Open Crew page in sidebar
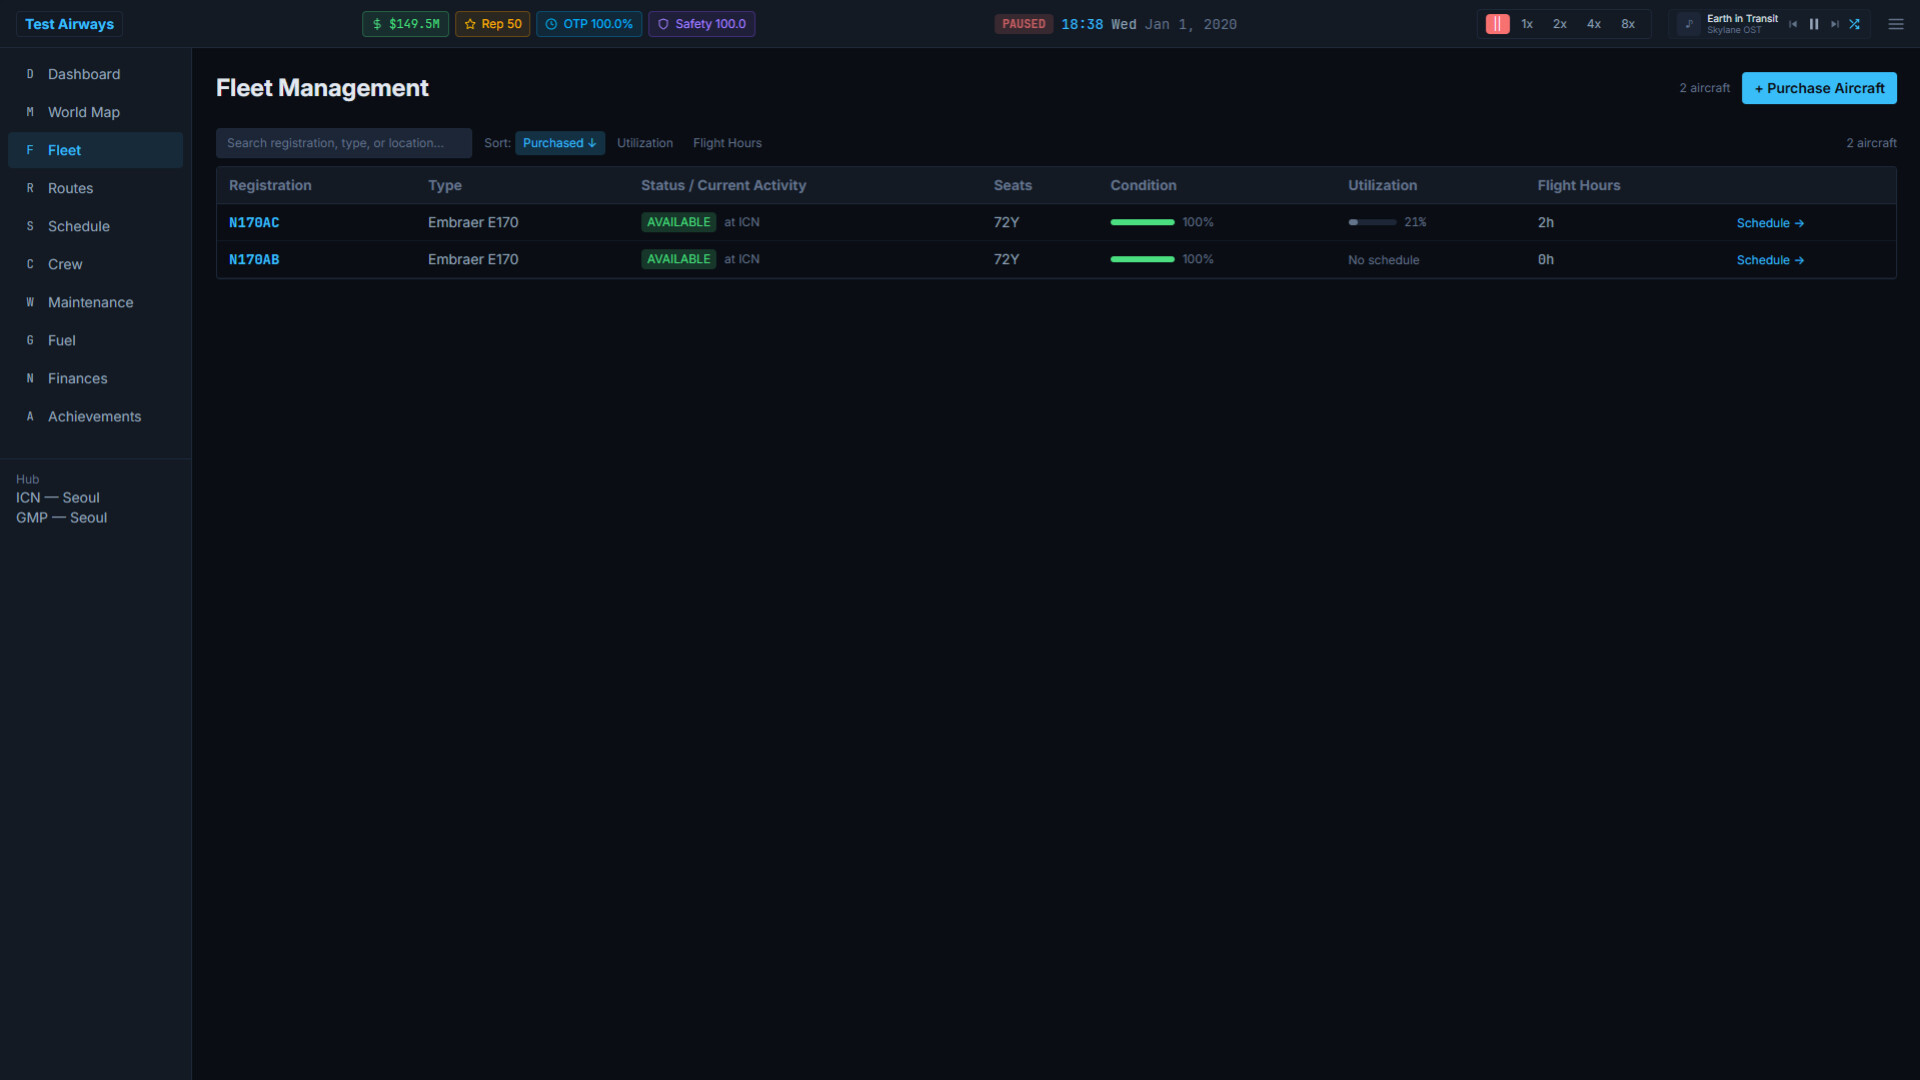The image size is (1920, 1080). pos(95,264)
